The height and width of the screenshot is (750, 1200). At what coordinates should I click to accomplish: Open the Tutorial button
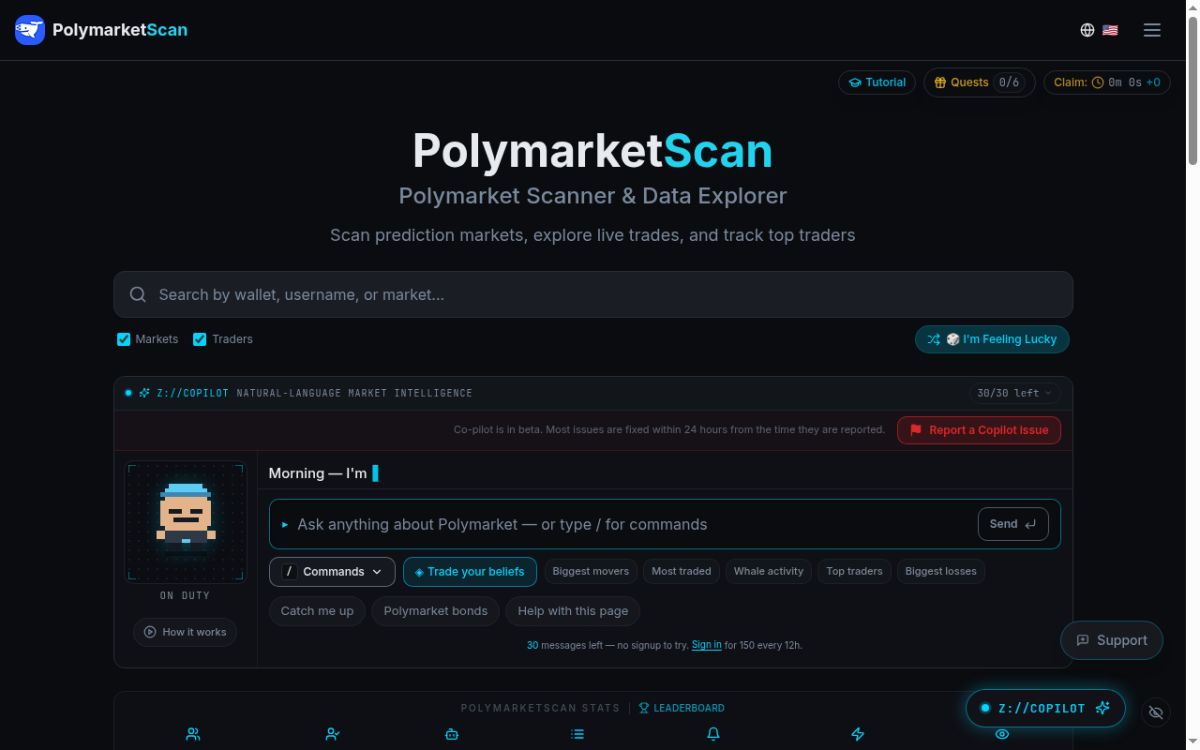point(877,83)
